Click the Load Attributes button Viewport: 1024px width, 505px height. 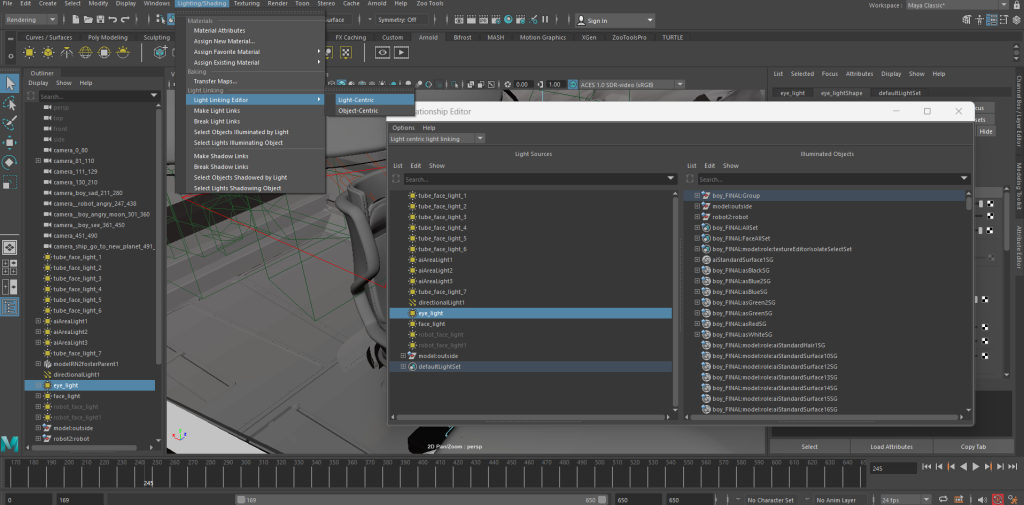pos(891,447)
